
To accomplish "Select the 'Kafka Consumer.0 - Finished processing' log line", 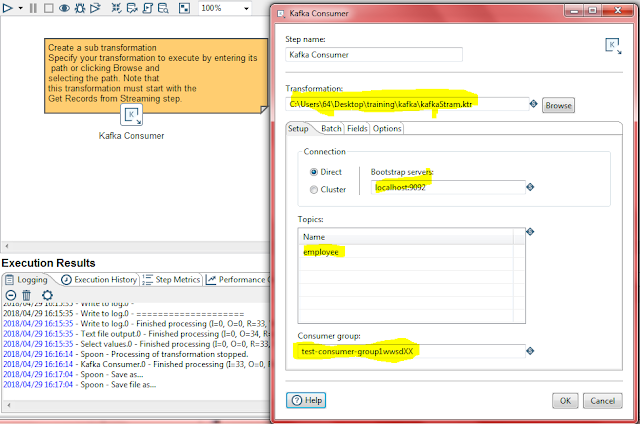I will point(136,364).
